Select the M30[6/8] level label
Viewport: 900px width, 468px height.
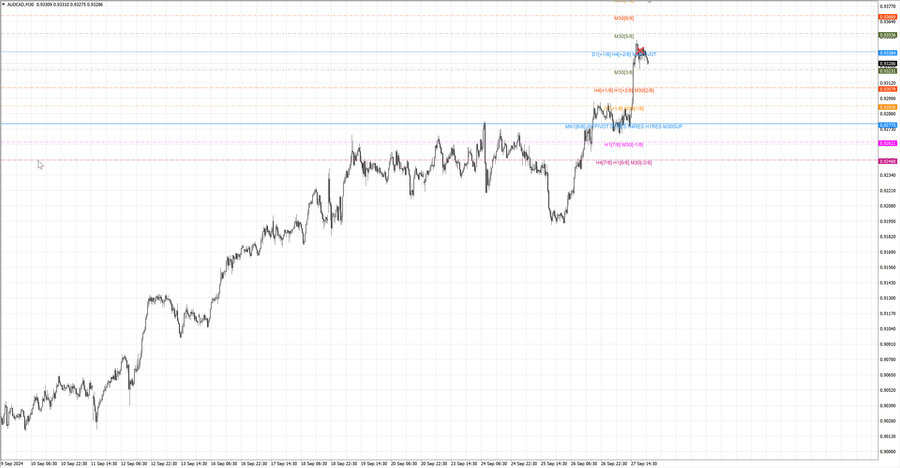624,18
